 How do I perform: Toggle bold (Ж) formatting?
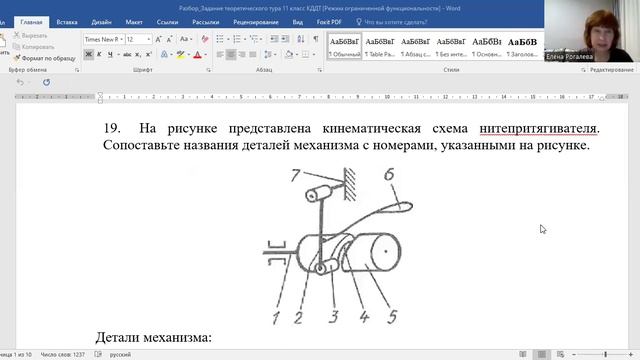point(89,54)
